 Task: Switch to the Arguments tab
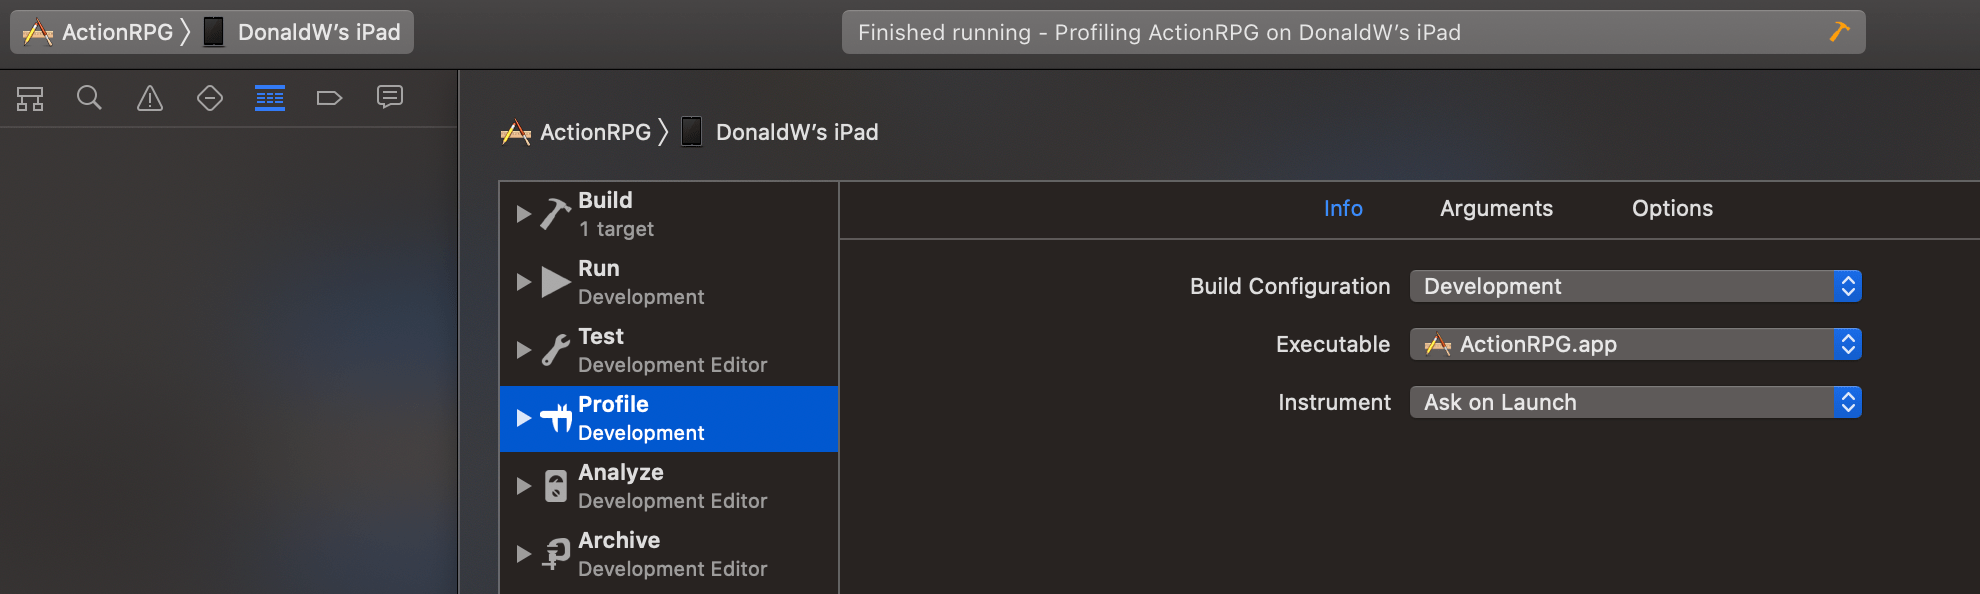(x=1496, y=208)
